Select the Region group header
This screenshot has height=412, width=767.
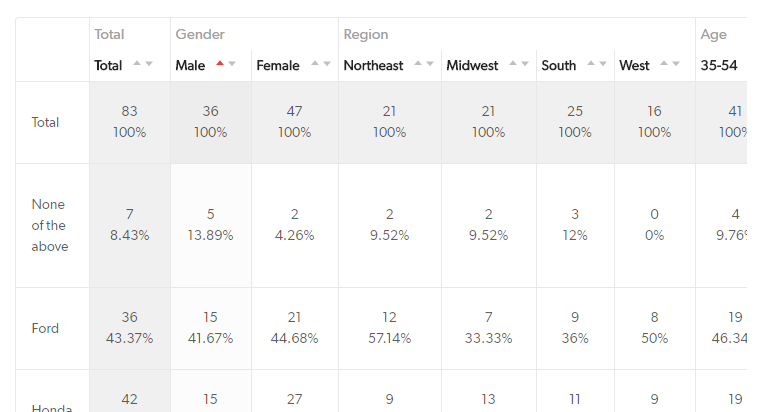(x=366, y=35)
